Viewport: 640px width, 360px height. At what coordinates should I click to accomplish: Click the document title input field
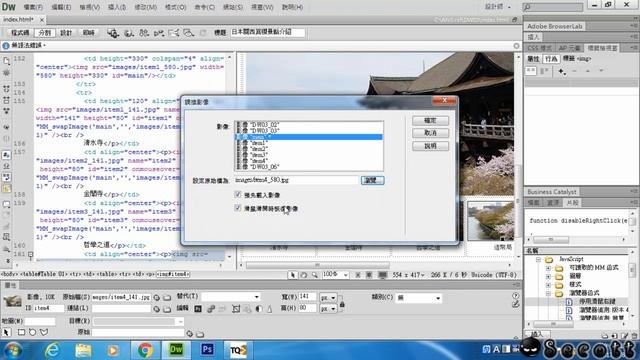coord(267,32)
